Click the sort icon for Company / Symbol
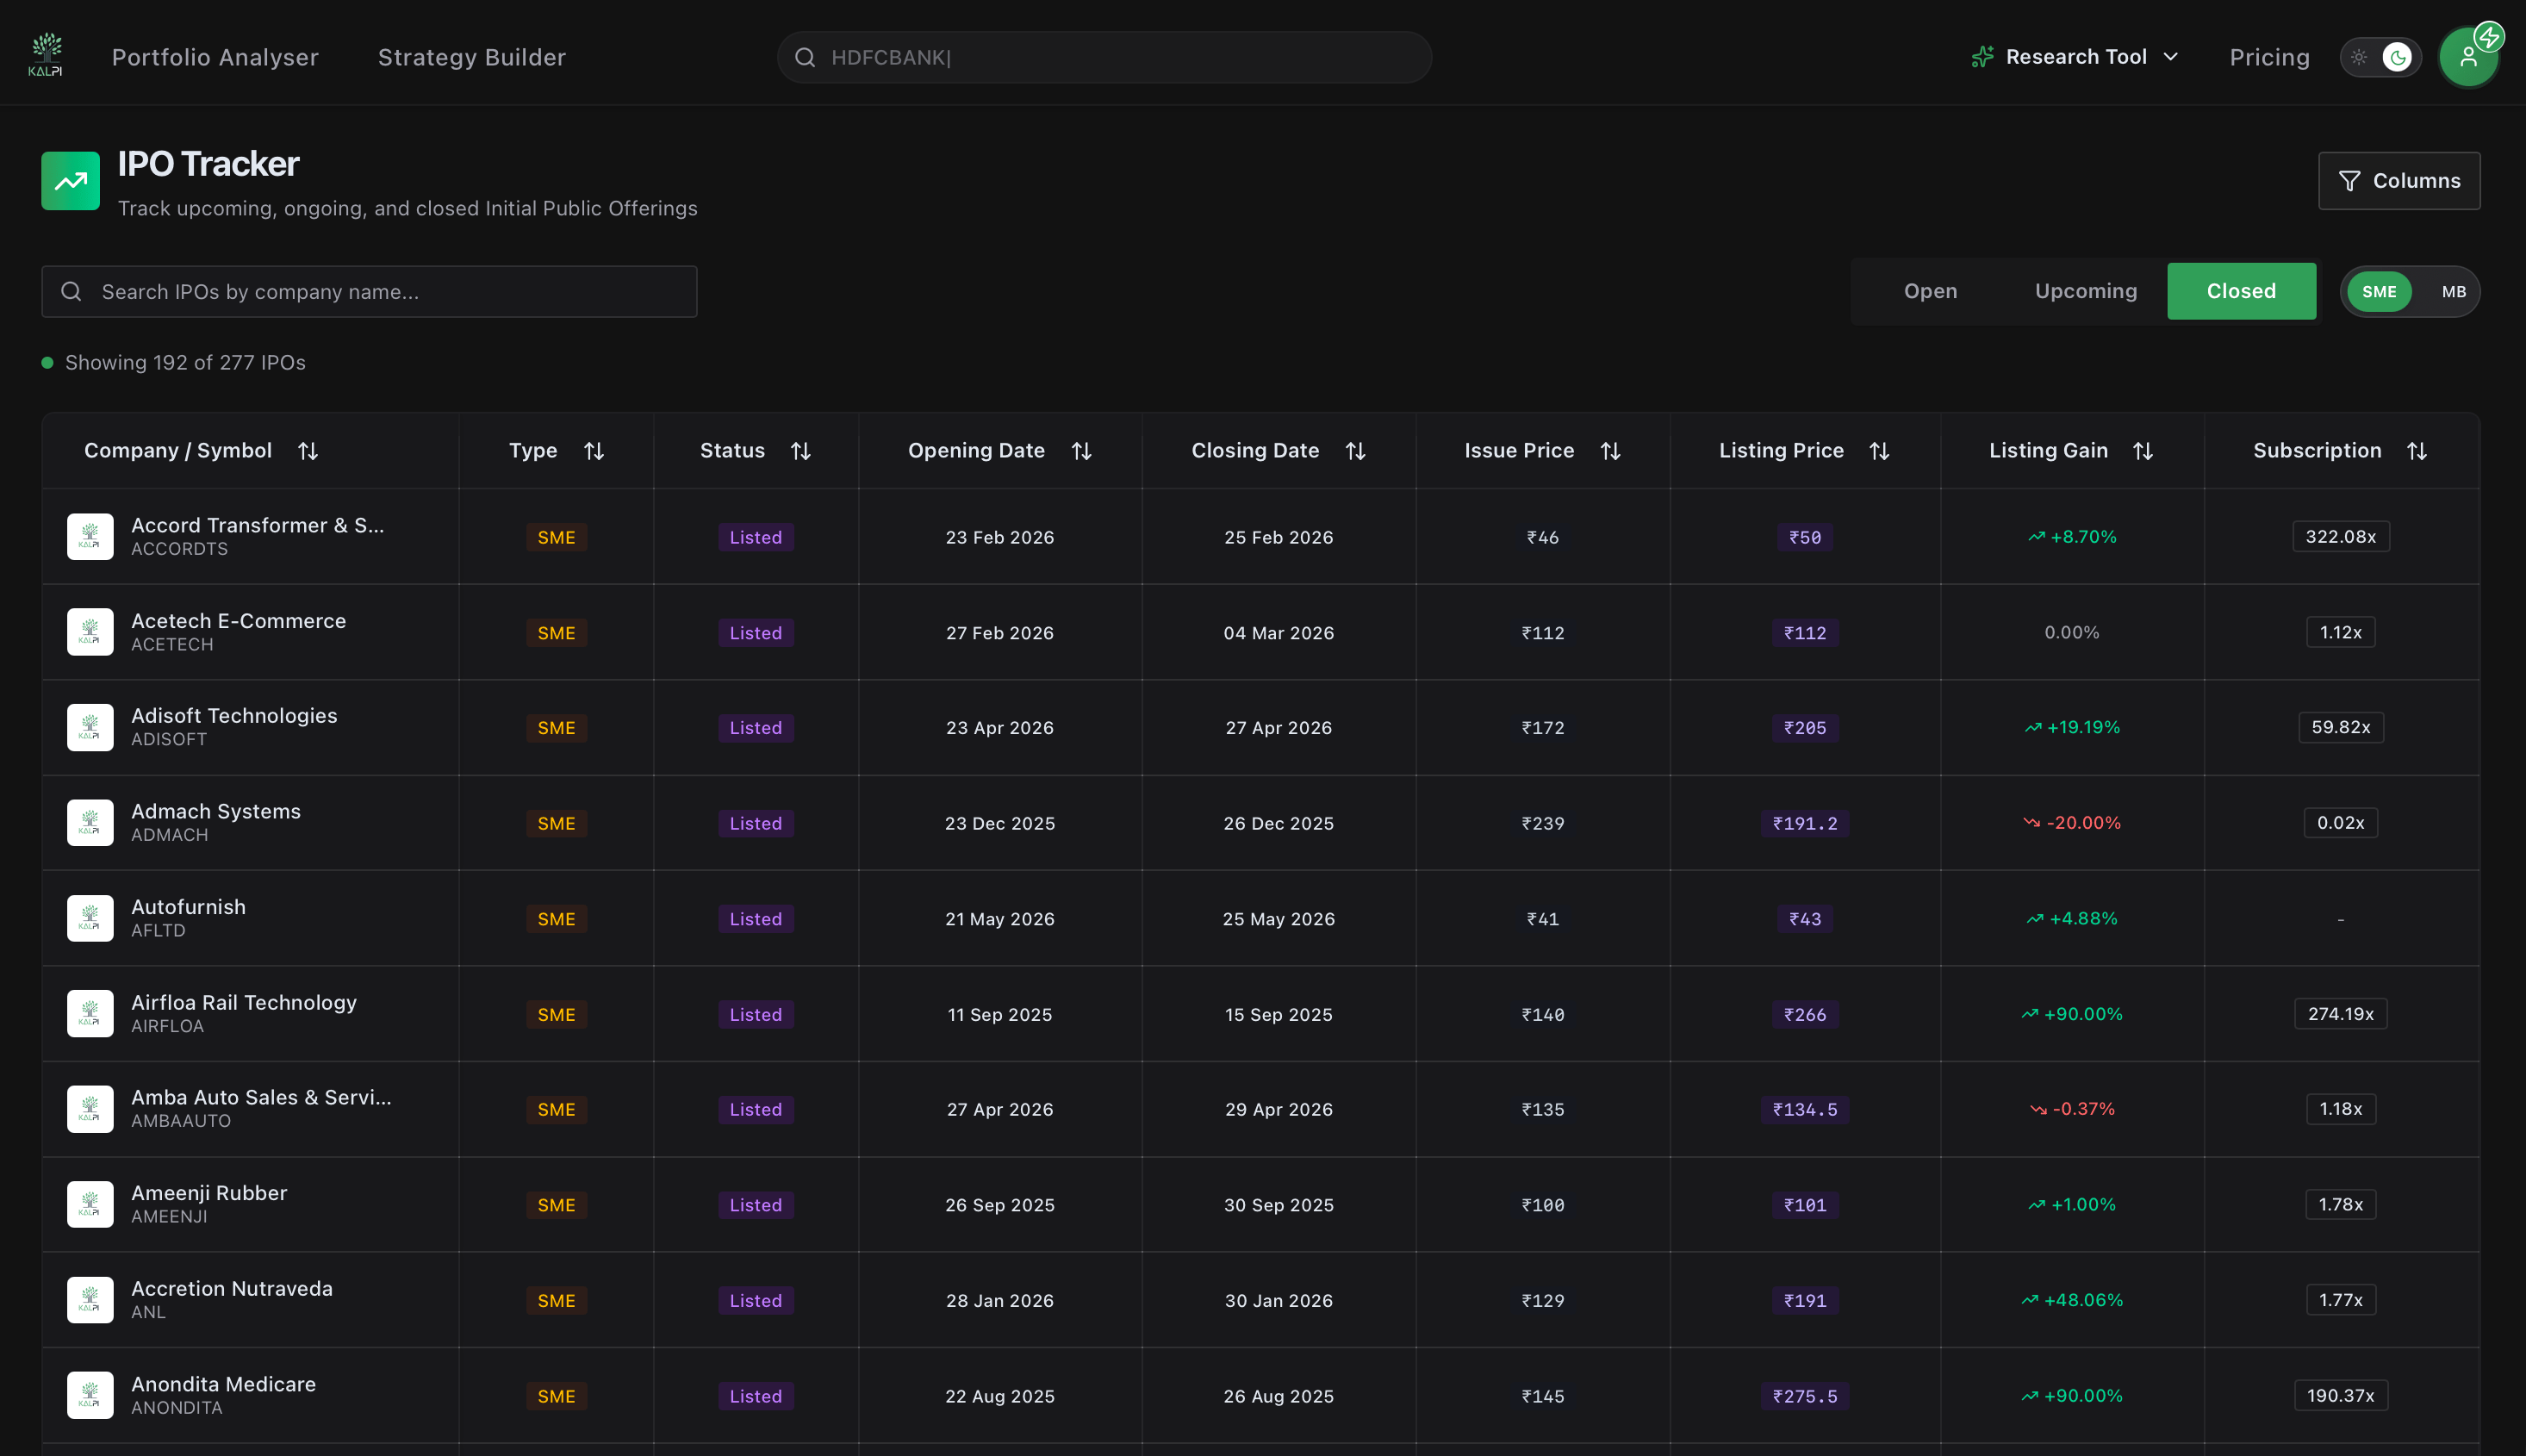The image size is (2526, 1456). click(308, 451)
